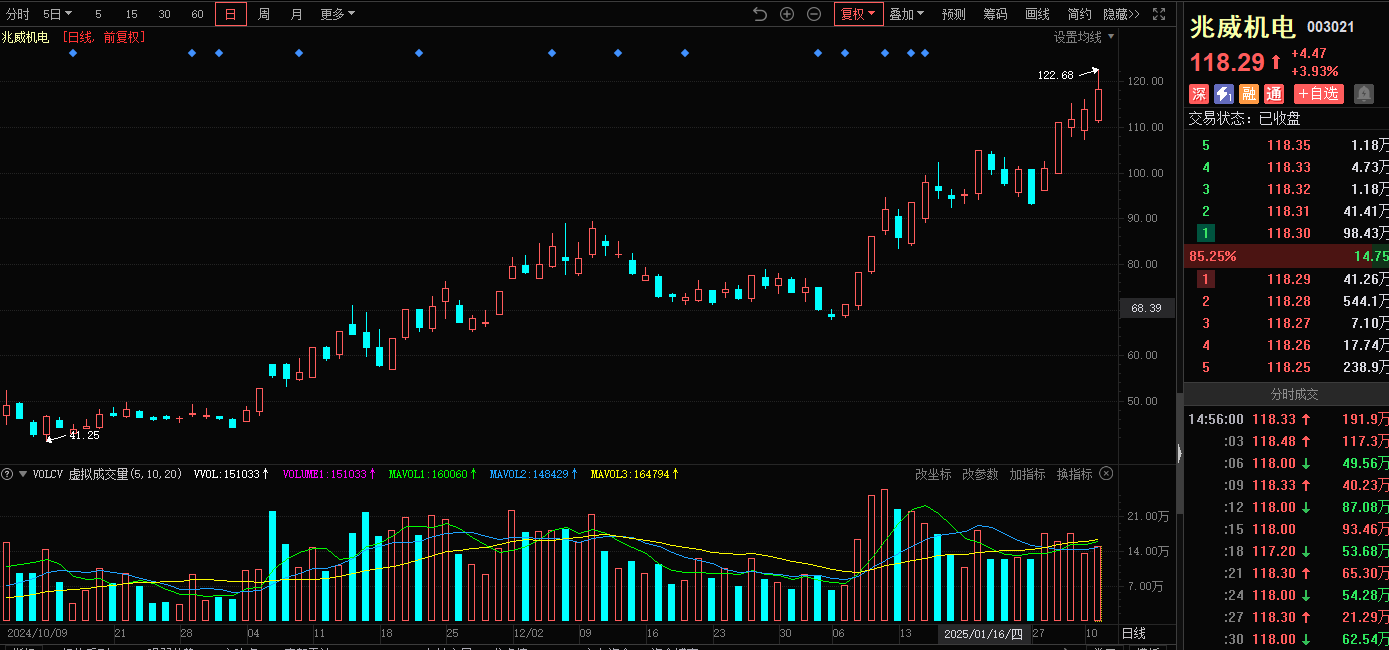Image resolution: width=1389 pixels, height=650 pixels.
Task: Enter full-screen chart mode
Action: coord(1159,14)
